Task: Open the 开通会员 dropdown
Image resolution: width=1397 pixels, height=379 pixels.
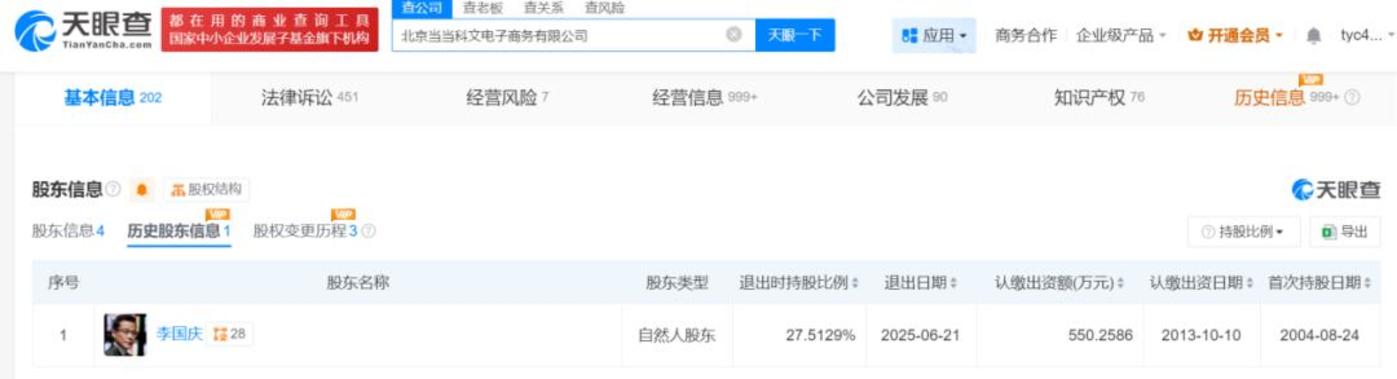Action: click(1235, 36)
